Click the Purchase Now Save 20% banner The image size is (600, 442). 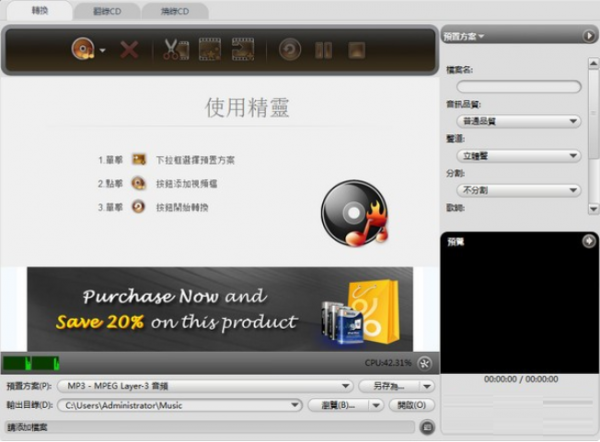[220, 309]
